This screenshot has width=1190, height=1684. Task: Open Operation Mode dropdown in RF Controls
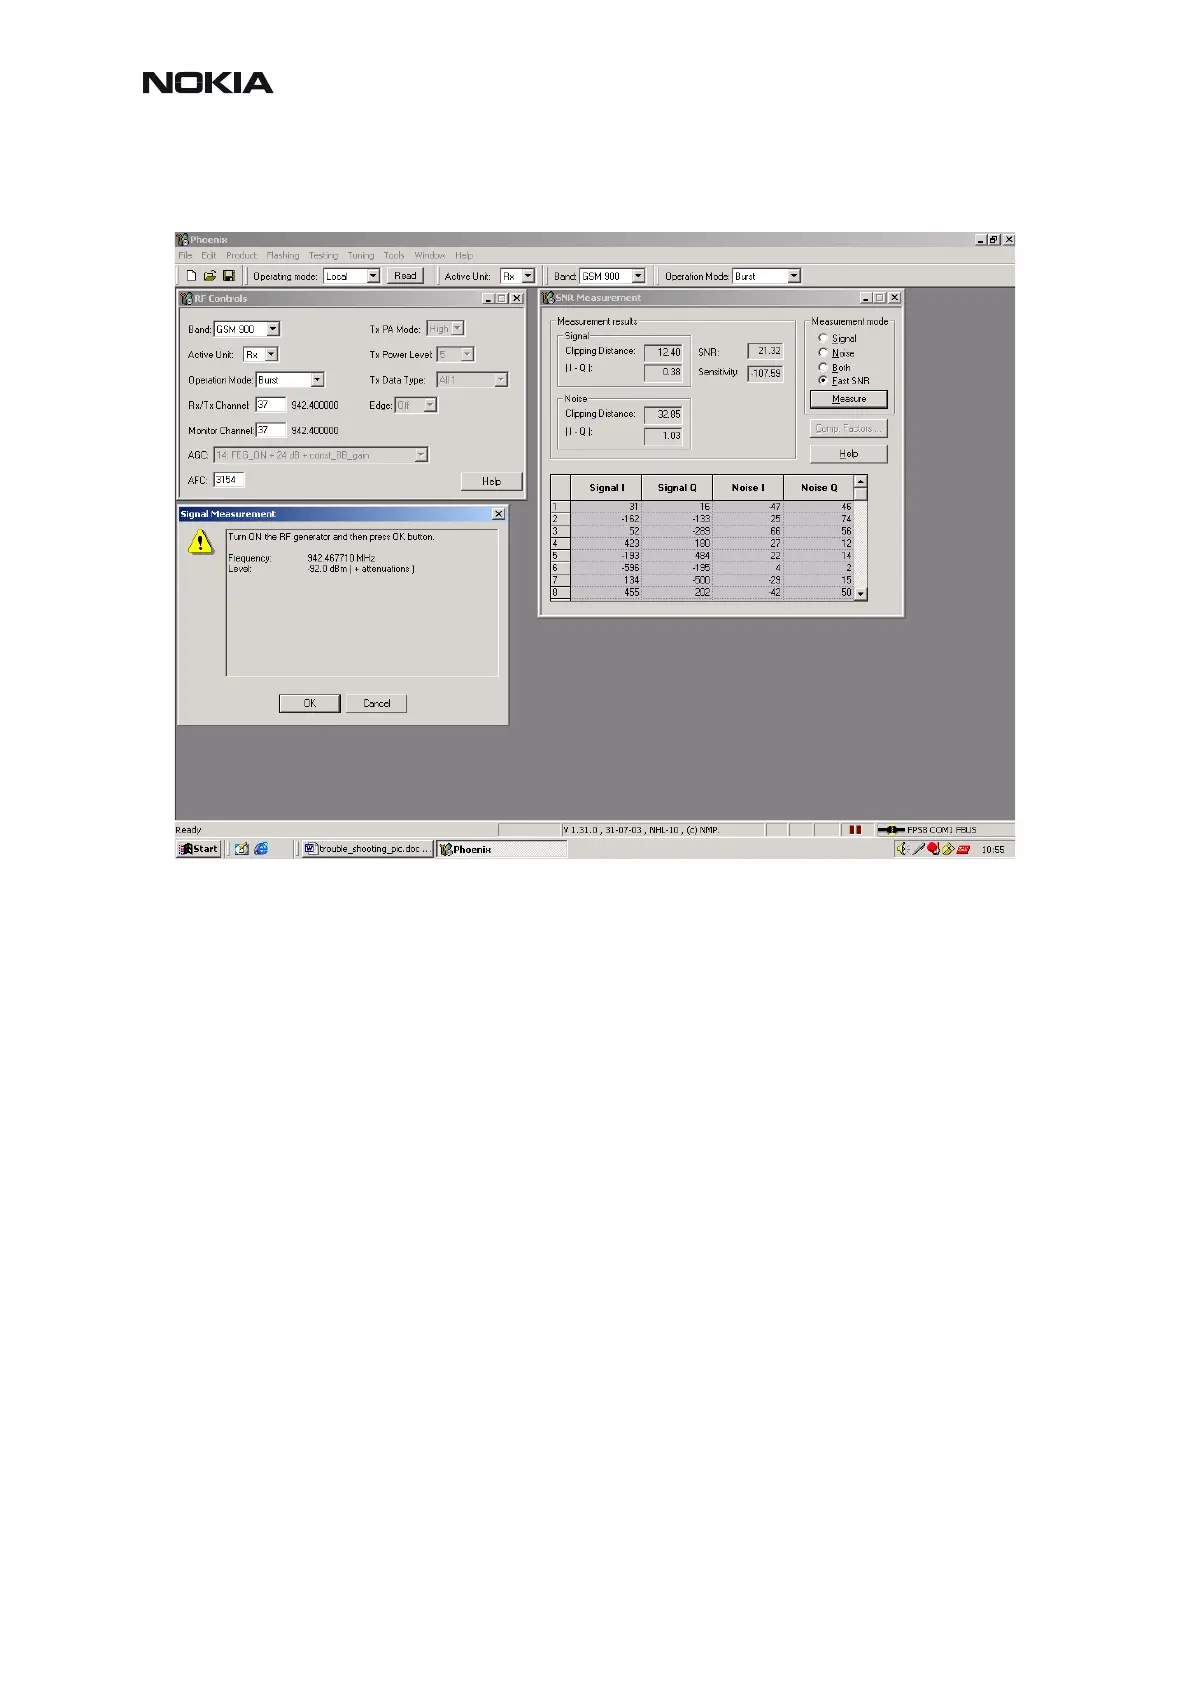[317, 380]
